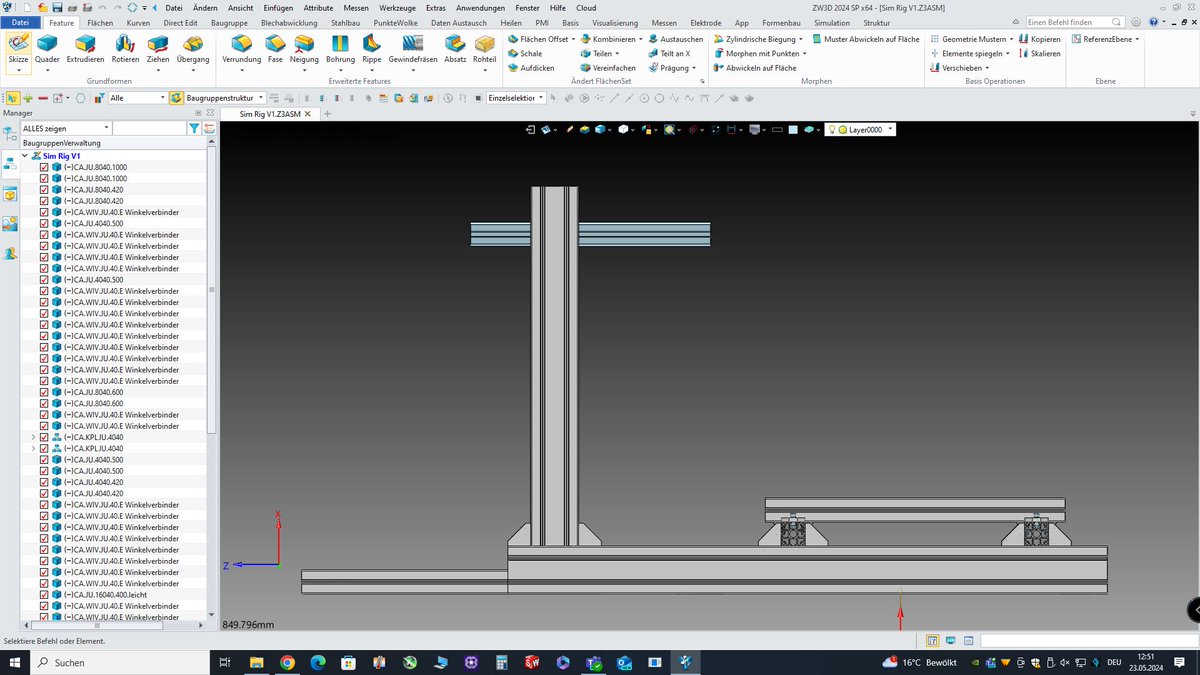Switch to the Flächen ribbon tab

click(x=99, y=22)
